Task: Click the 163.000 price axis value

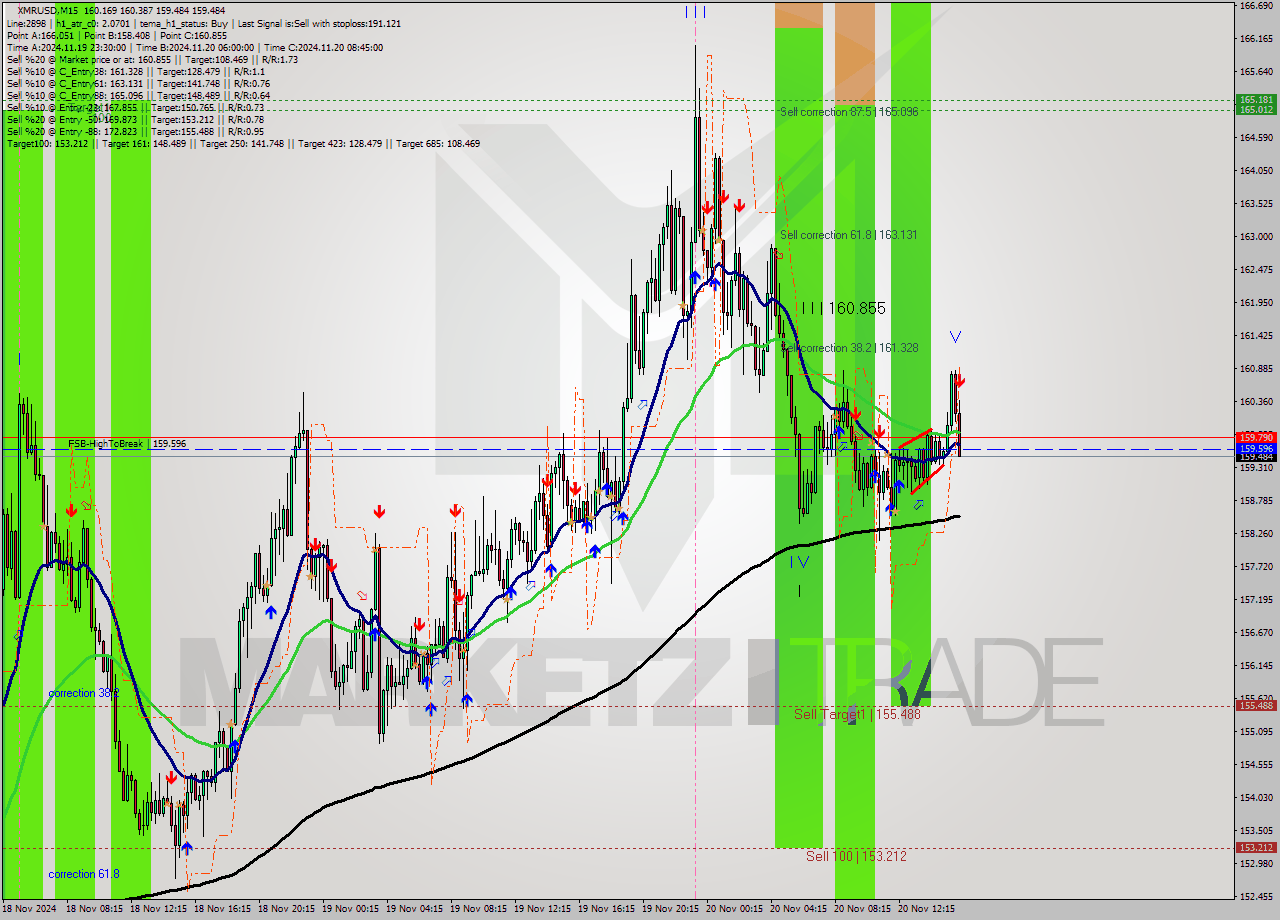Action: 1256,237
